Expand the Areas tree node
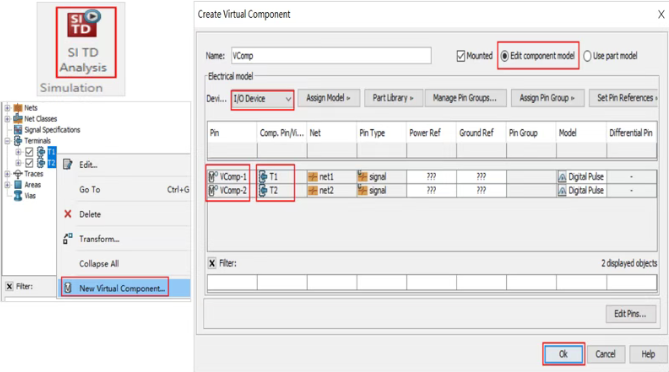The image size is (669, 372). (7, 185)
